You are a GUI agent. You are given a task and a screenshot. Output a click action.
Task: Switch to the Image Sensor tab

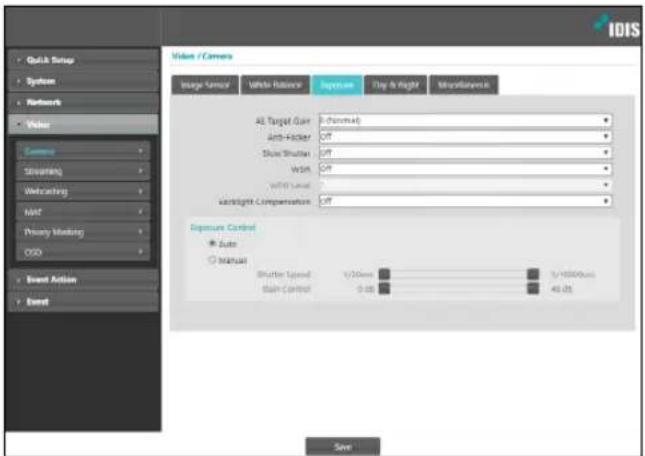205,85
